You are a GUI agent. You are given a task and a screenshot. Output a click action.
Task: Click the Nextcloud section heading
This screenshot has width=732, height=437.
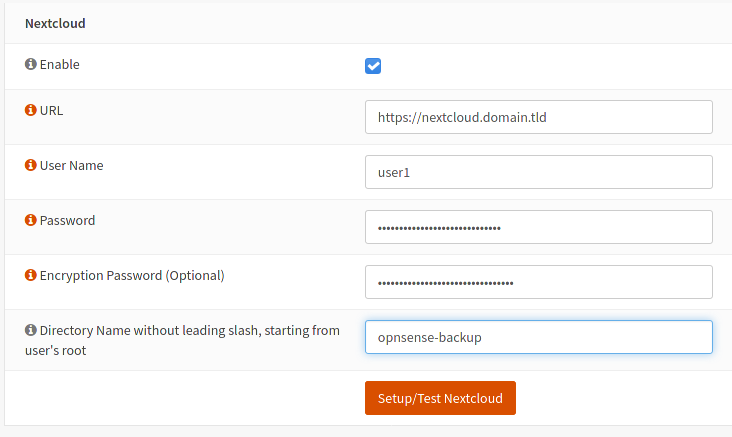(55, 23)
